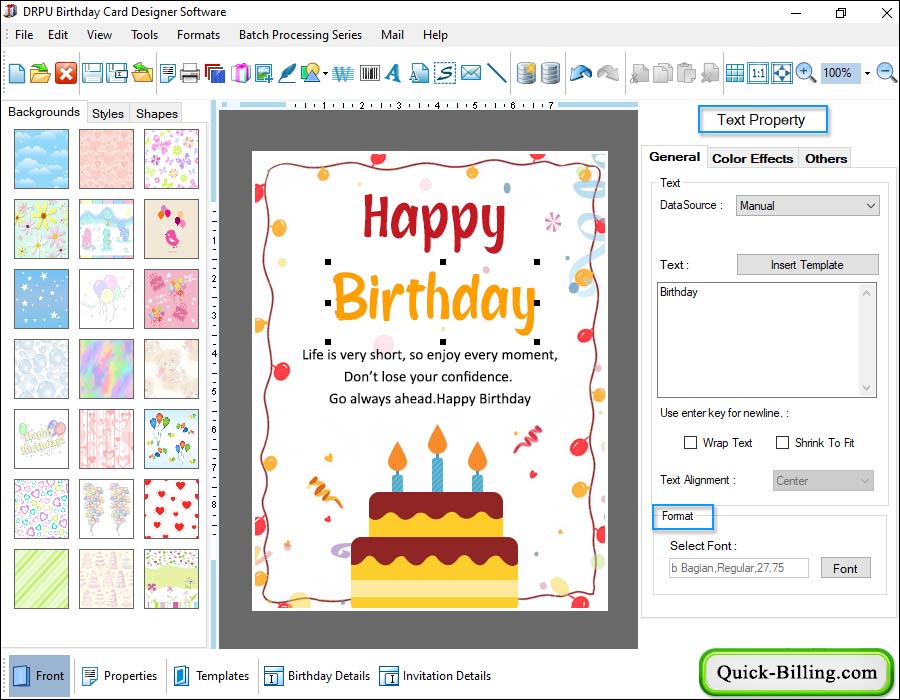This screenshot has height=700, width=900.
Task: Click the Select Font field
Action: pyautogui.click(x=739, y=568)
